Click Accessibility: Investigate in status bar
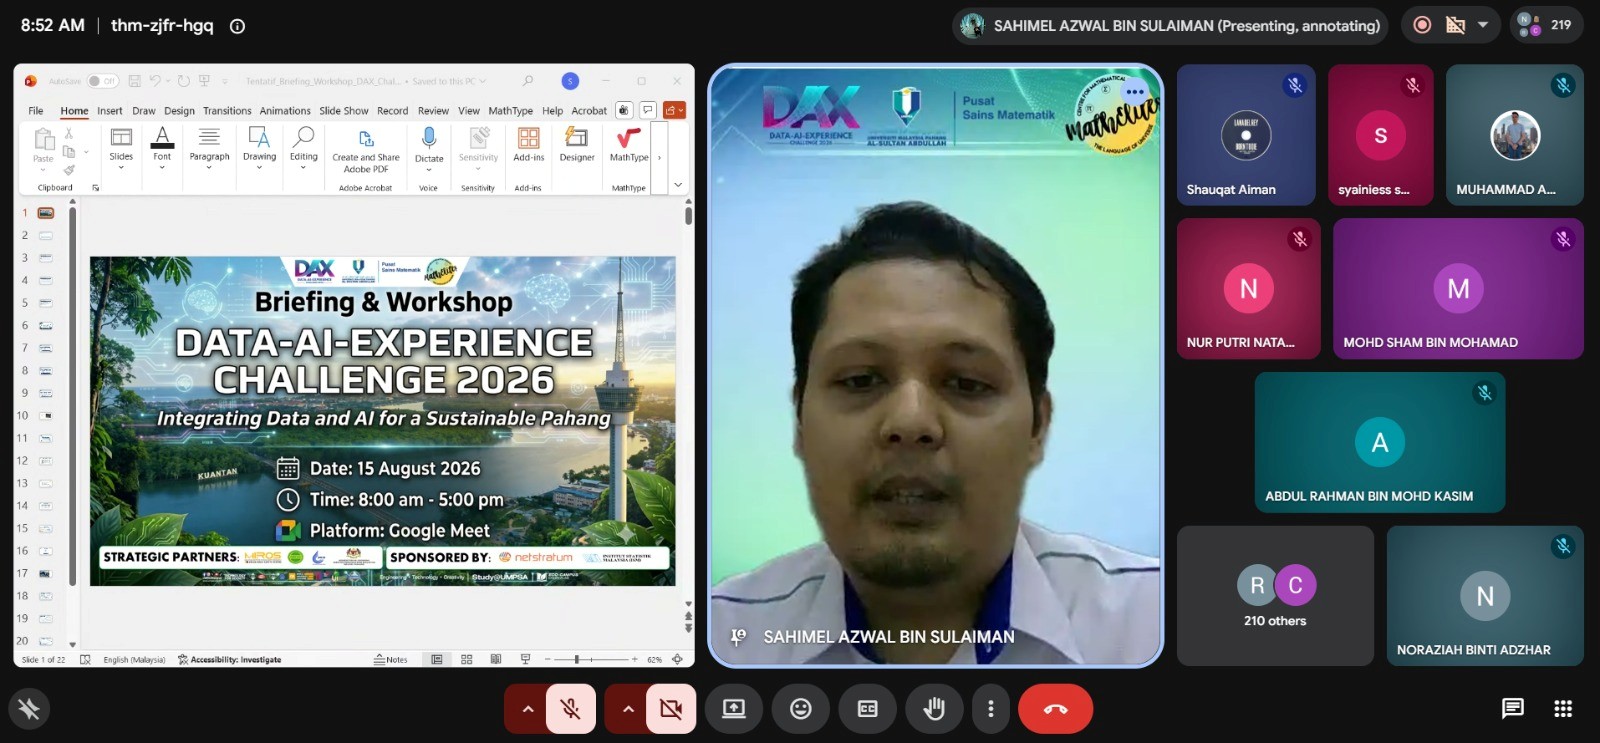The height and width of the screenshot is (743, 1600). [229, 660]
